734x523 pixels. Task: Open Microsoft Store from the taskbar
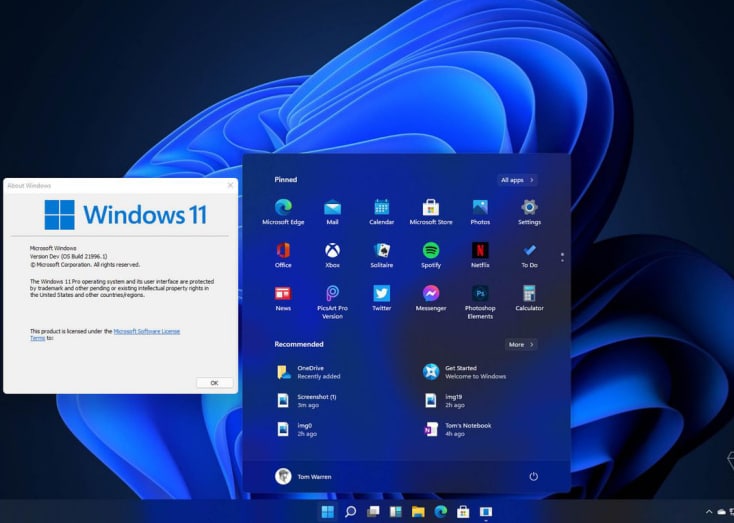[x=463, y=511]
